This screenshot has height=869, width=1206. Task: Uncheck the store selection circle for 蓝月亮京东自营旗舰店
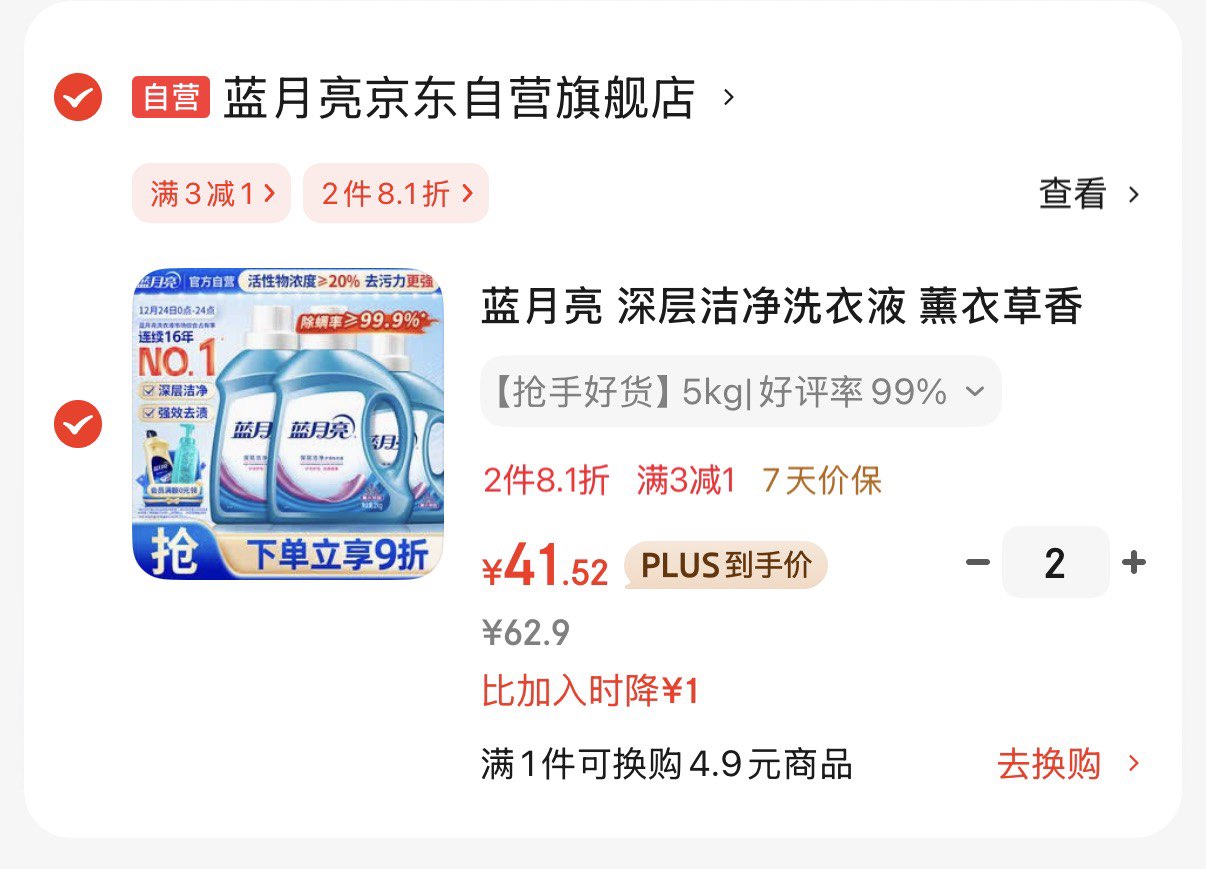pos(78,98)
